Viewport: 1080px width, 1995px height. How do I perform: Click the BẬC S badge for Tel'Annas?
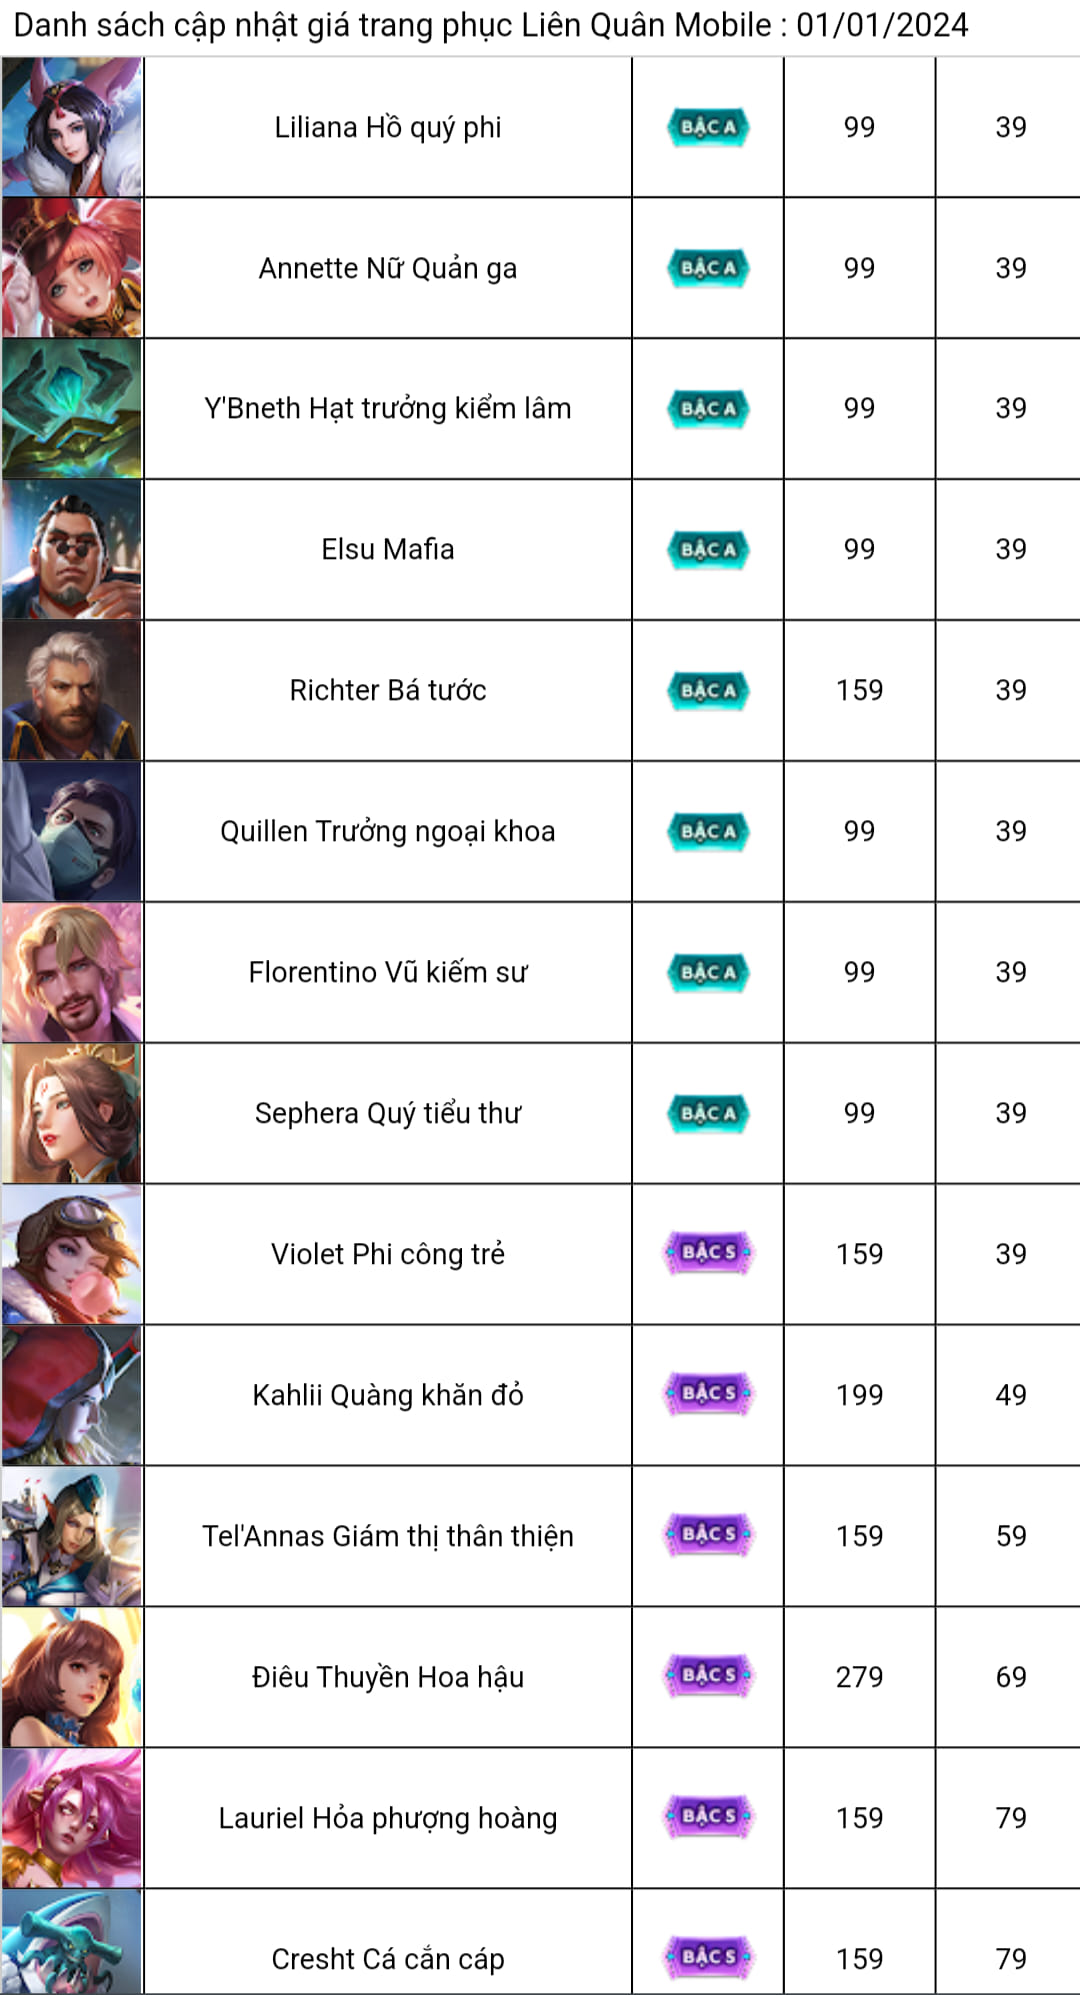pos(708,1535)
